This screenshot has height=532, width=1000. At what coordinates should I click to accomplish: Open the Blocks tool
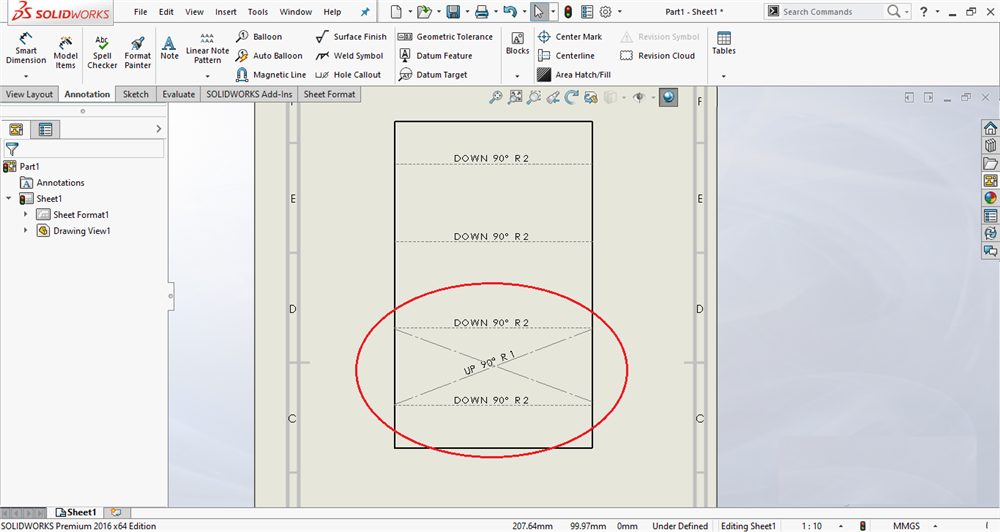pos(517,43)
